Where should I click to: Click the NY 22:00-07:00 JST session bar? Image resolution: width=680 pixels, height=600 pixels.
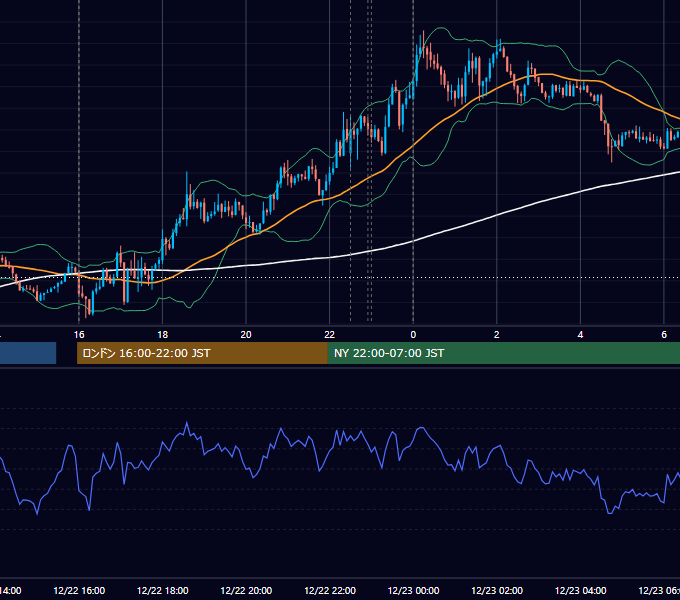coord(503,353)
